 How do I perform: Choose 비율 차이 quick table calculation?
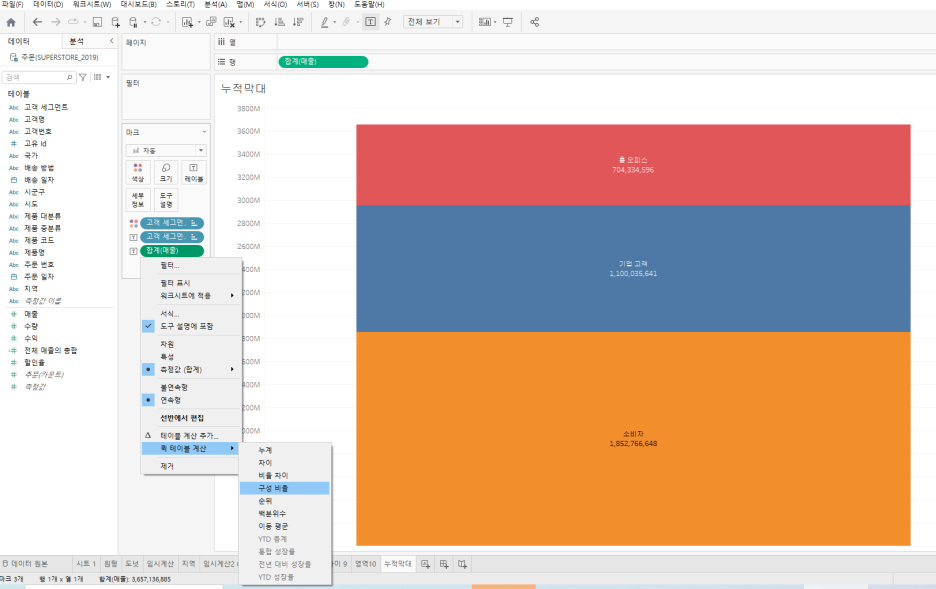point(285,476)
